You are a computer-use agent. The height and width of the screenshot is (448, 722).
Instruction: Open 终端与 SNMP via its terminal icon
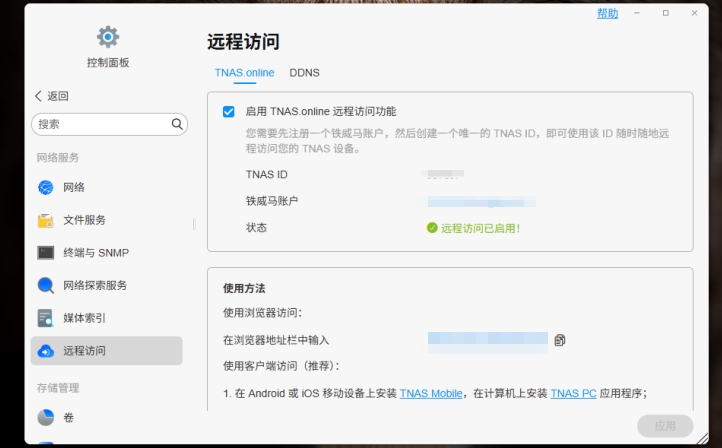46,253
